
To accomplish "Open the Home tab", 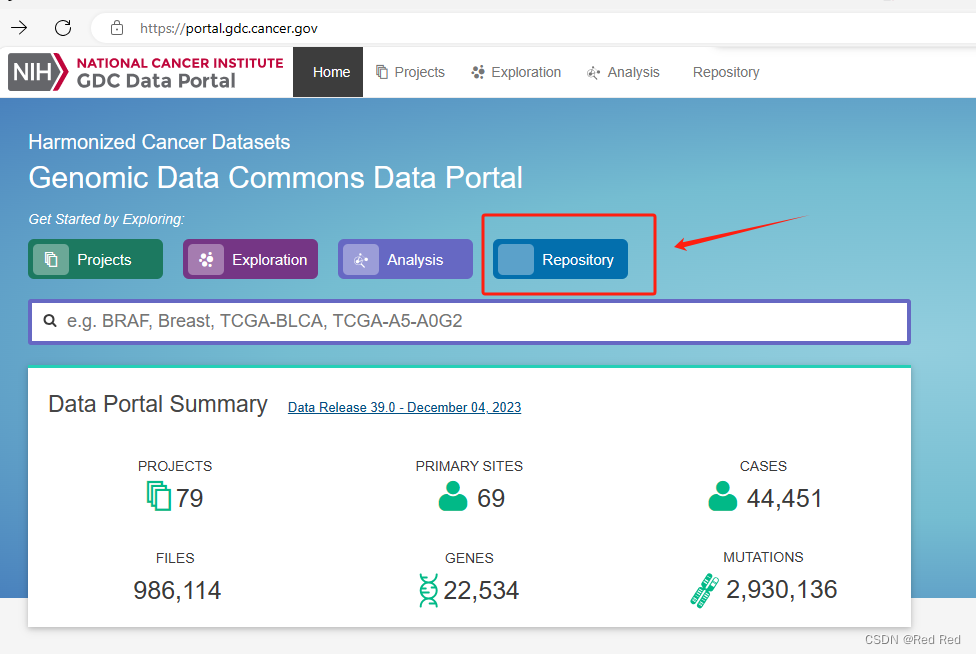I will click(328, 72).
